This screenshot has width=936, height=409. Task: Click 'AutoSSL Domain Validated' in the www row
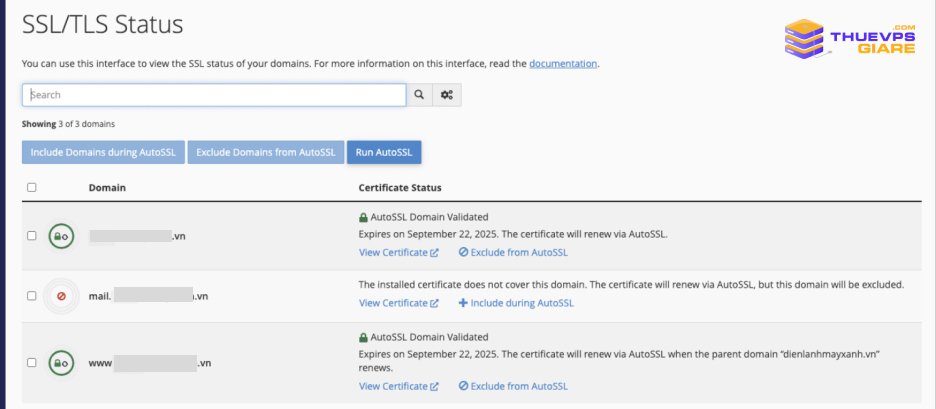point(429,337)
